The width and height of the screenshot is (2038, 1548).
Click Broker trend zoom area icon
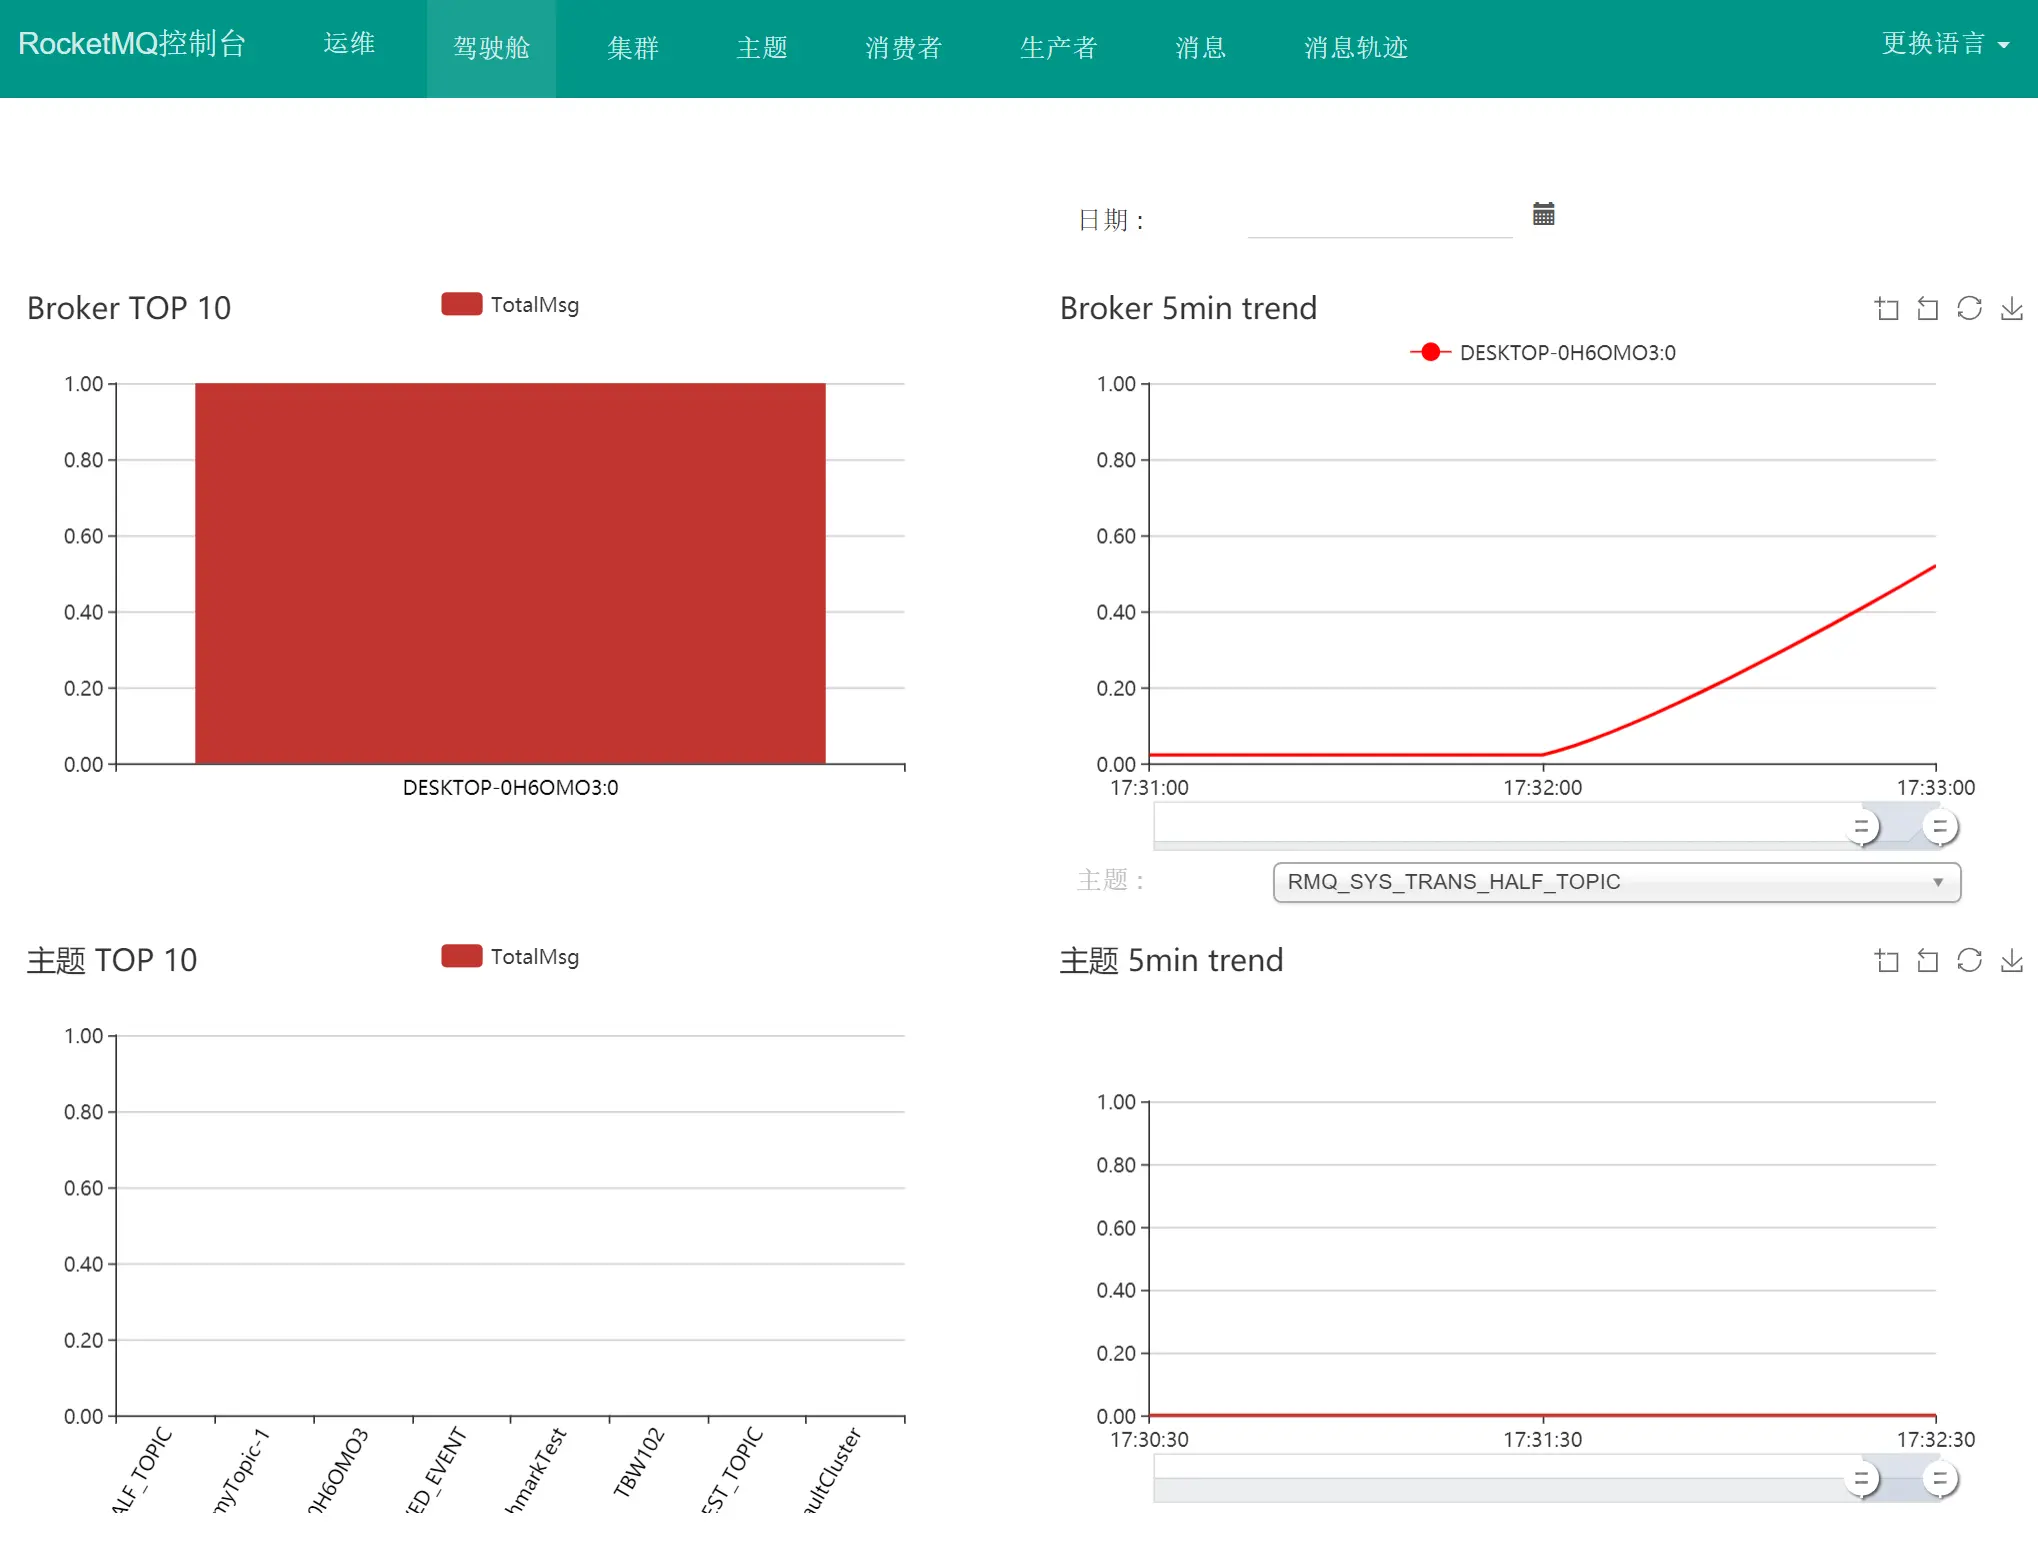pos(1887,309)
